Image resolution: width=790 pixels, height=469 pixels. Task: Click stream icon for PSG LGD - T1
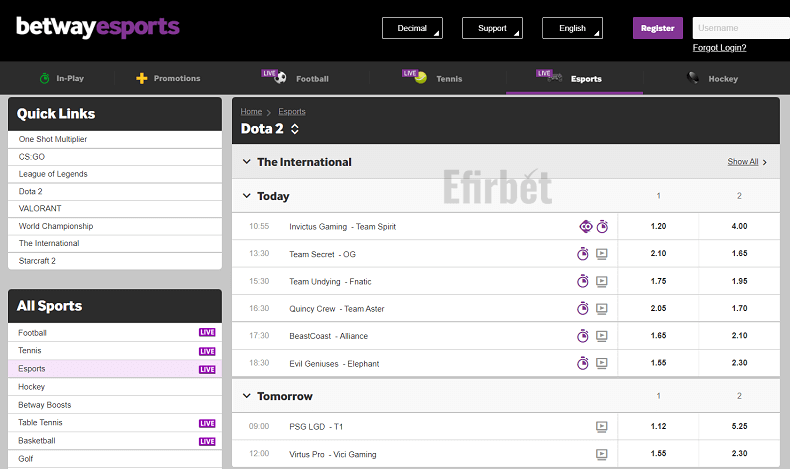pyautogui.click(x=602, y=427)
